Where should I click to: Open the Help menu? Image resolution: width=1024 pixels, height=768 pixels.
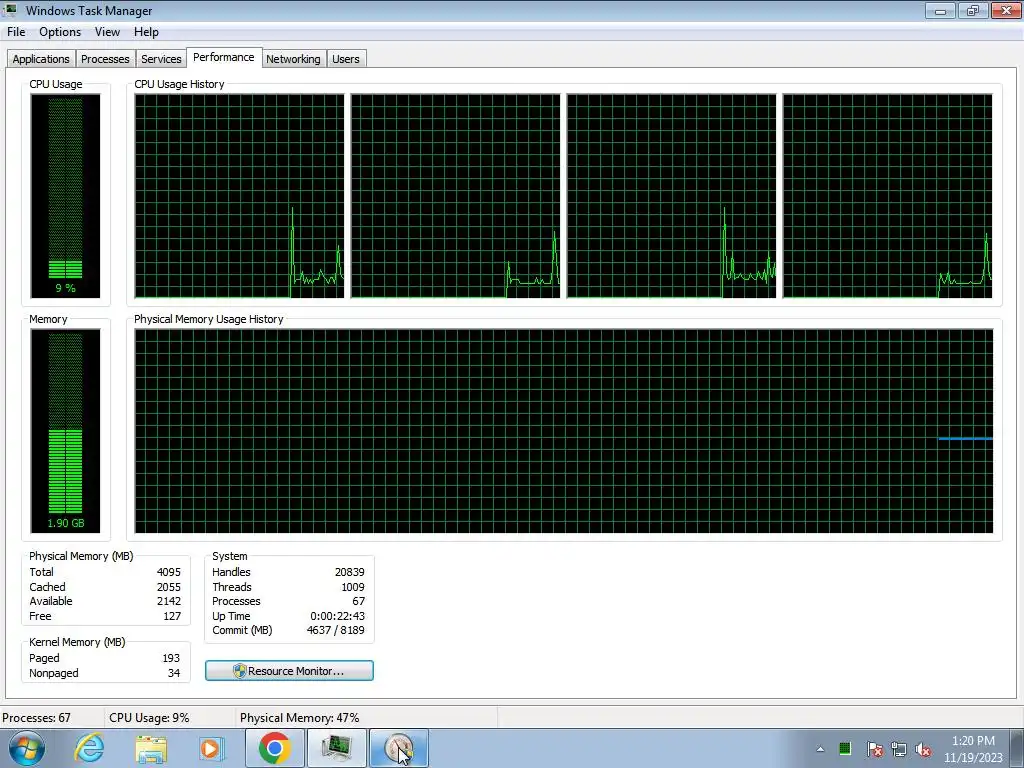coord(146,32)
